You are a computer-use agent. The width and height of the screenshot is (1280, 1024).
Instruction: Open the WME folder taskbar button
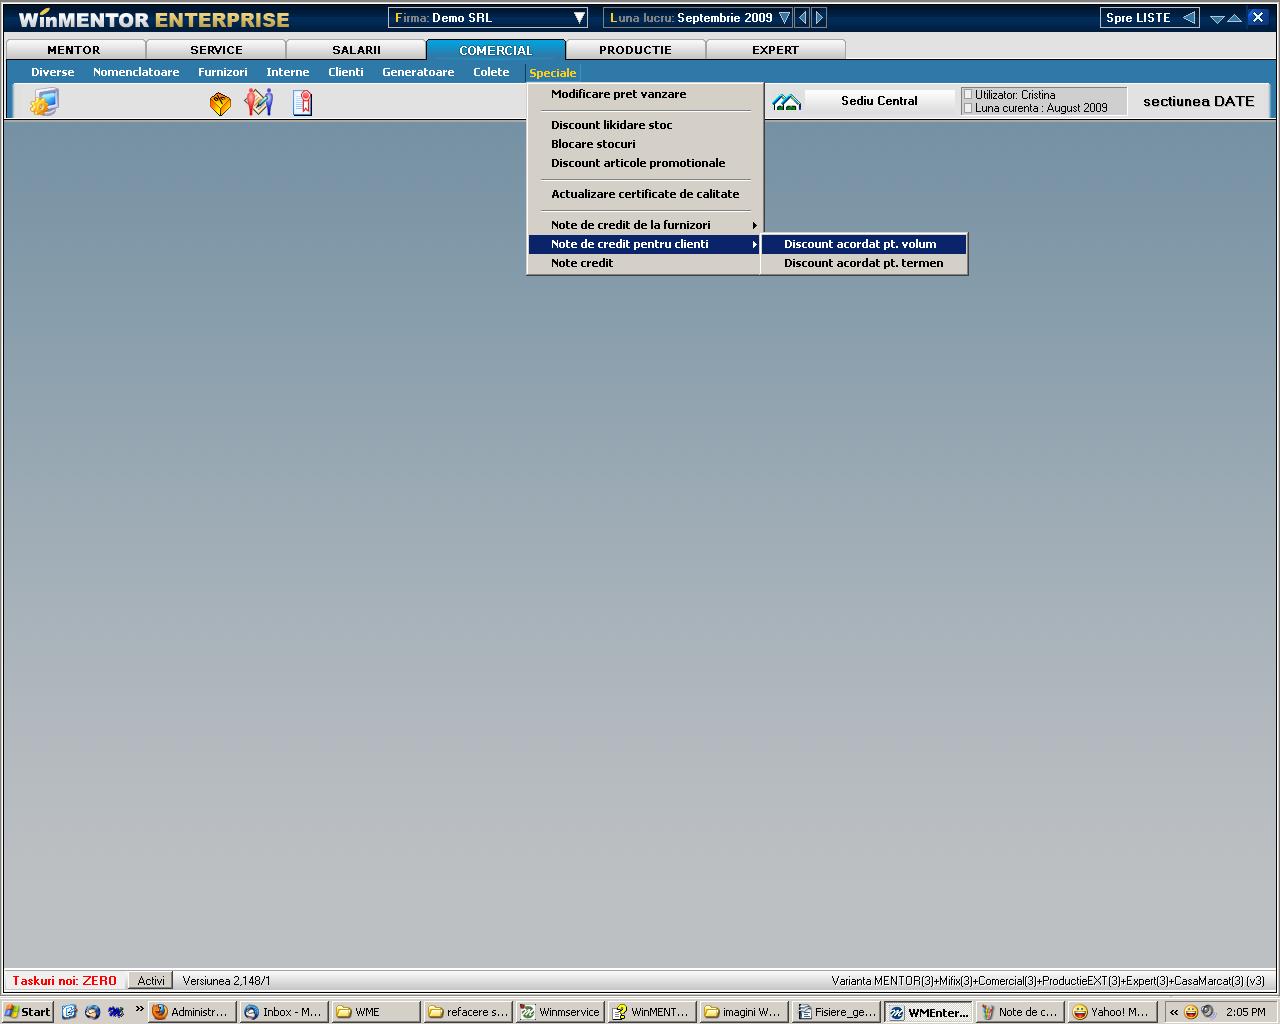pyautogui.click(x=376, y=1012)
